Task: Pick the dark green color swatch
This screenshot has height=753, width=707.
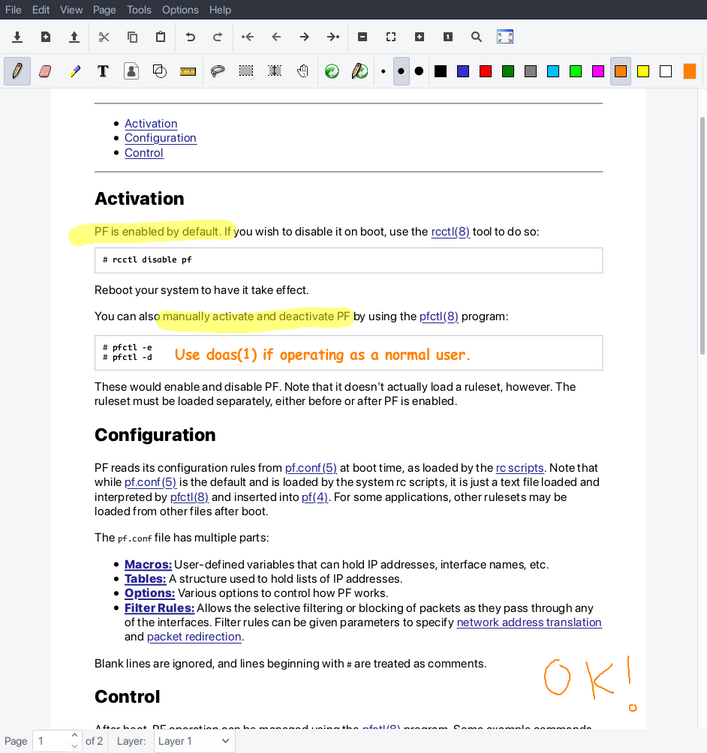Action: pyautogui.click(x=508, y=71)
